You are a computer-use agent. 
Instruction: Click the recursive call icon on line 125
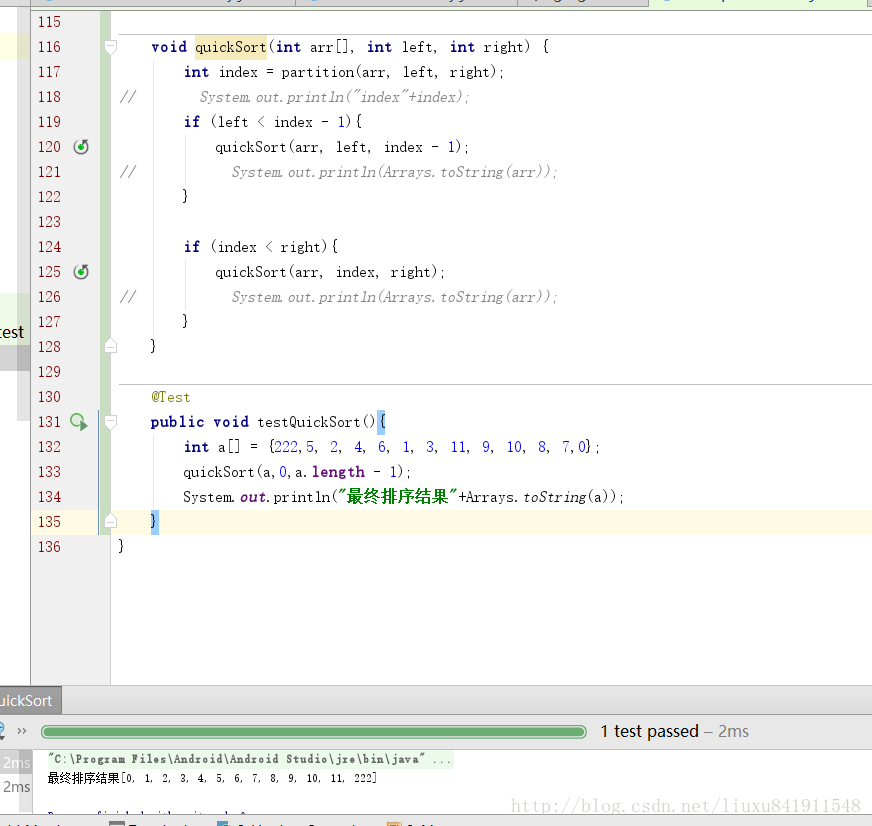coord(81,272)
